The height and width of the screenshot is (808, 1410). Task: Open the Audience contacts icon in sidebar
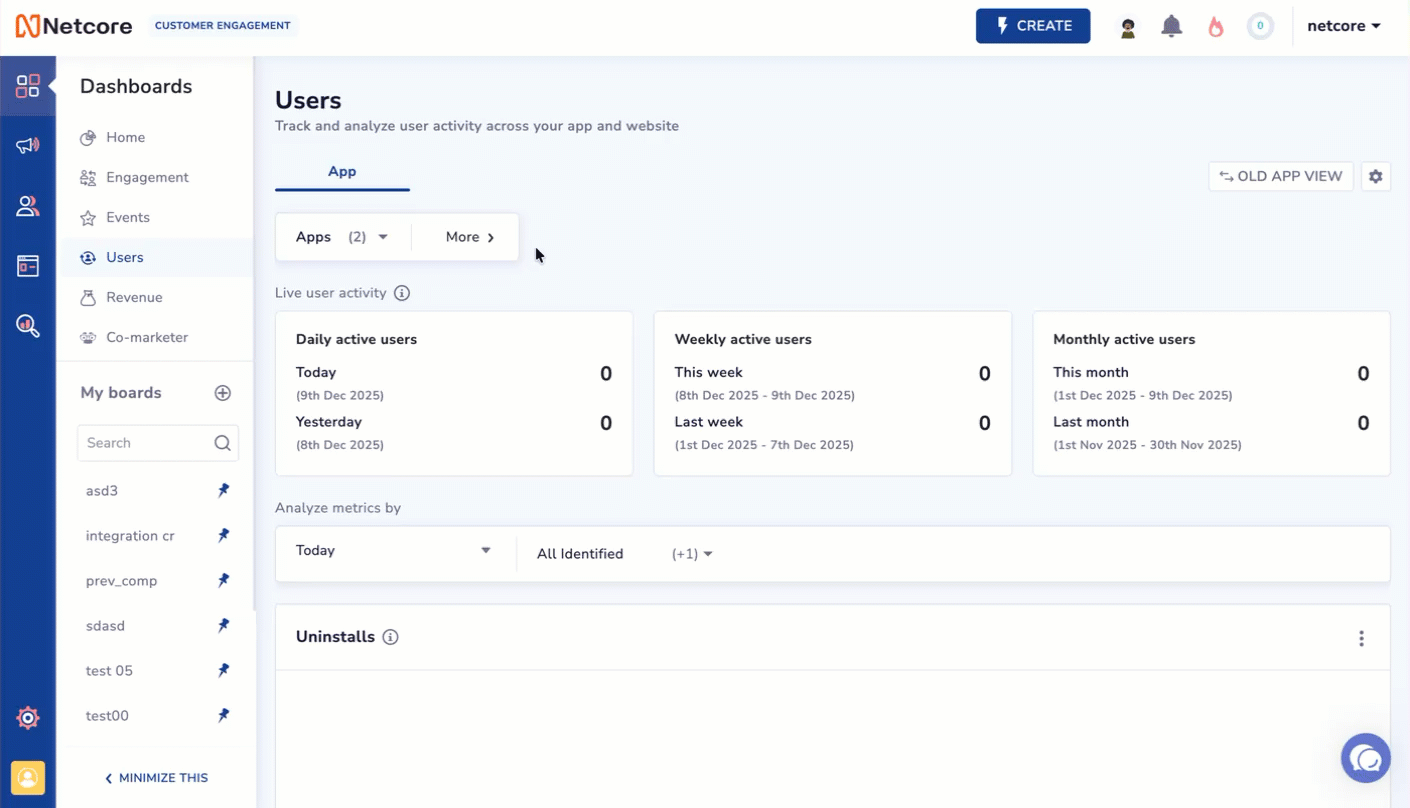(28, 205)
